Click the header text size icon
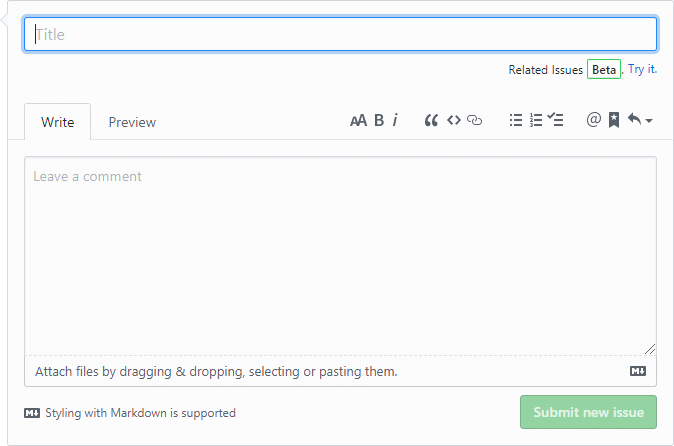This screenshot has width=674, height=446. pyautogui.click(x=358, y=121)
